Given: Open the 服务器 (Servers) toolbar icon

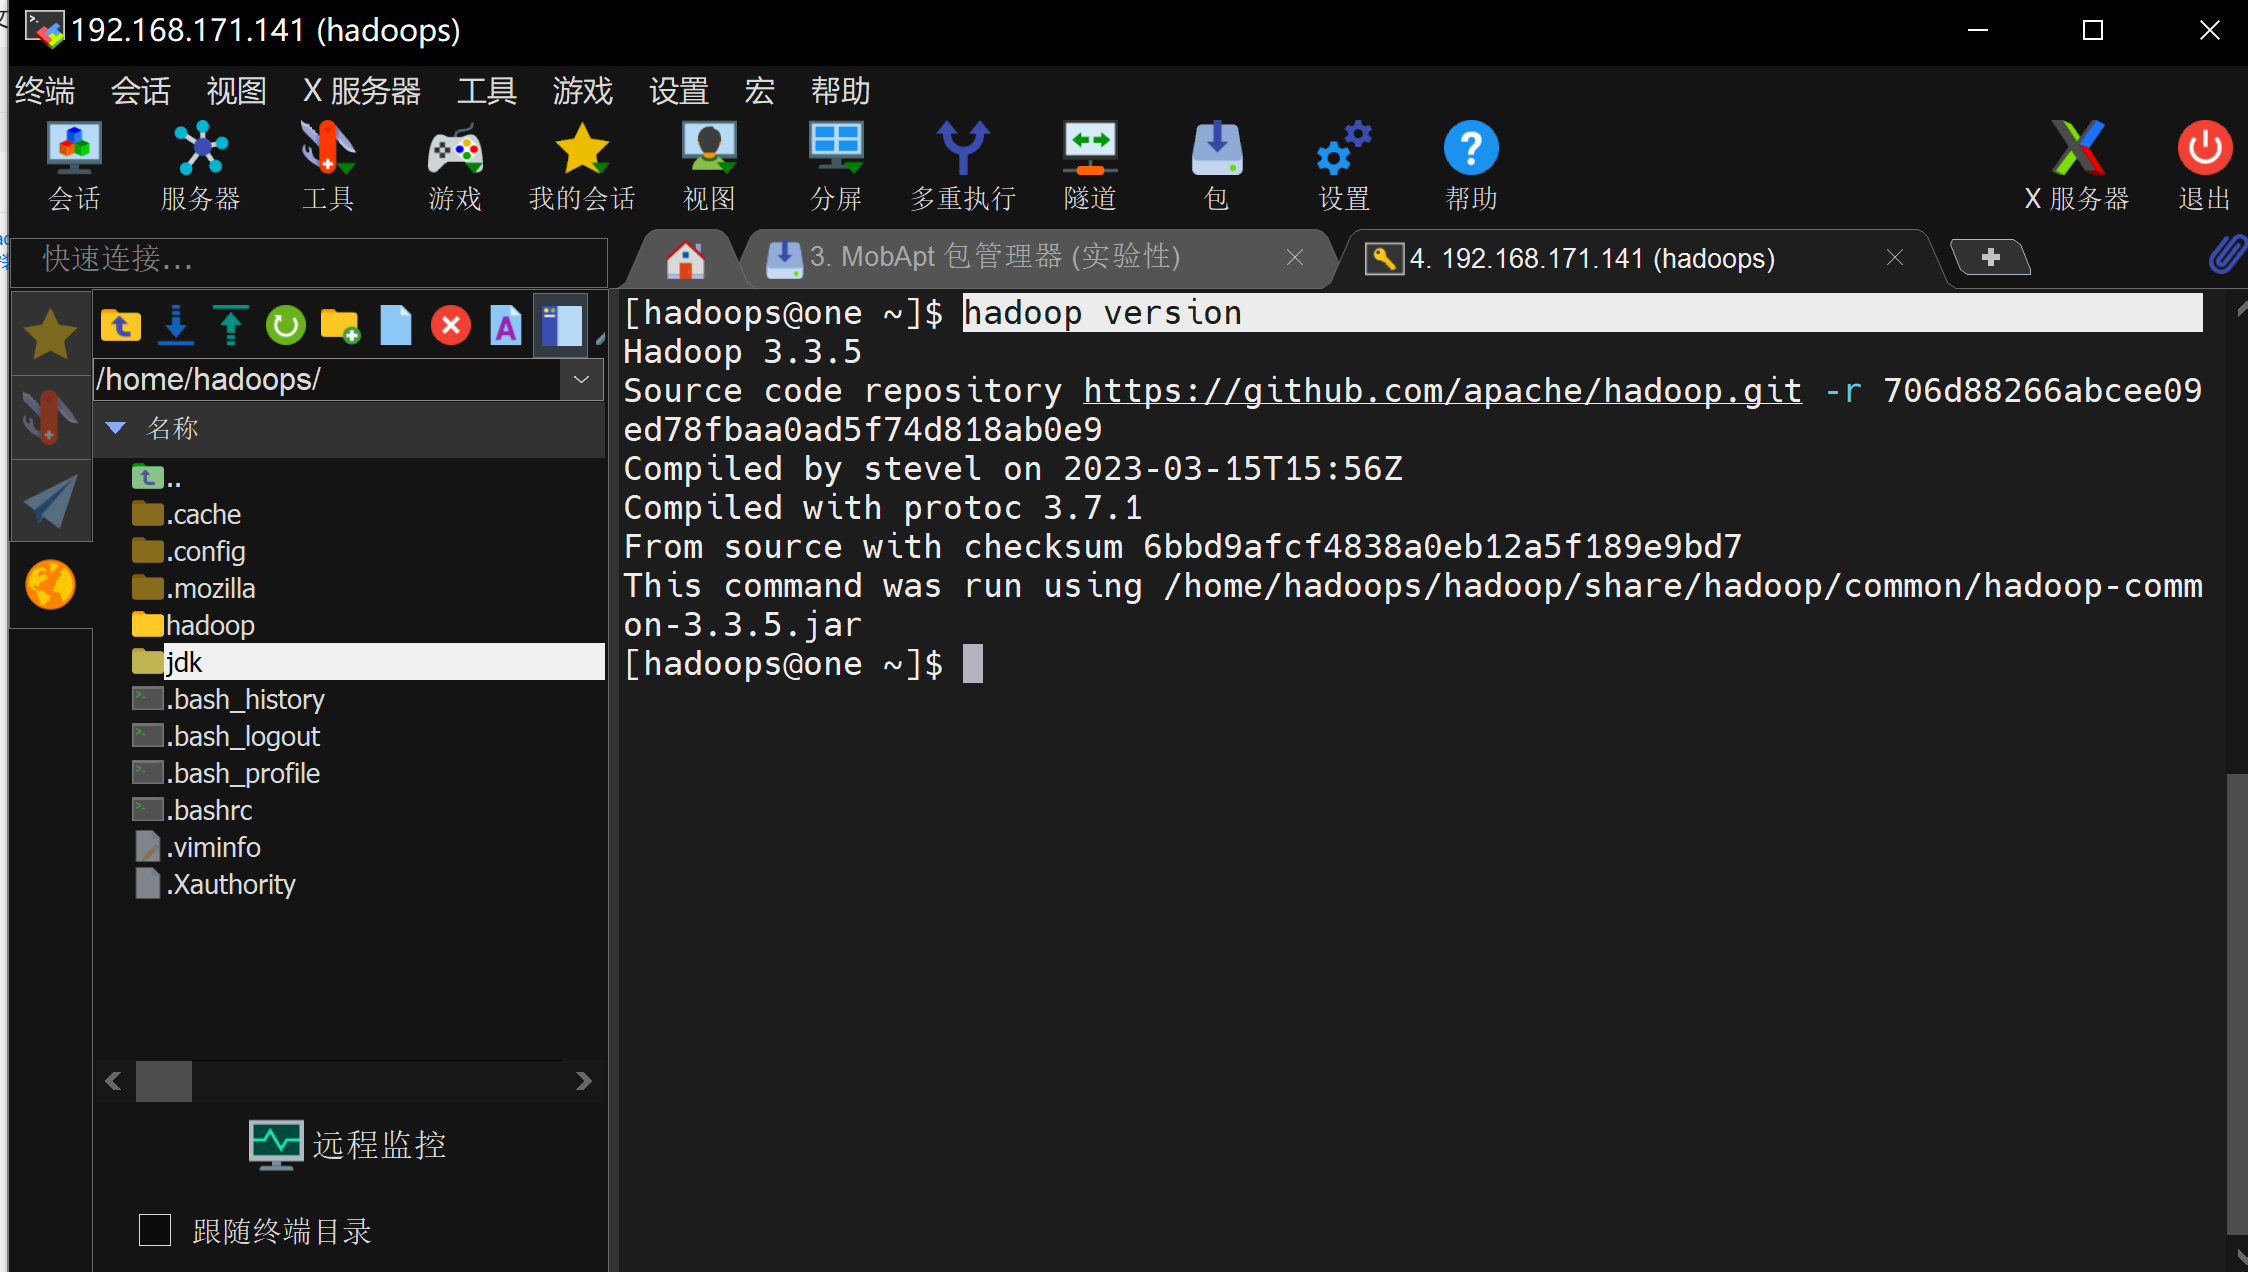Looking at the screenshot, I should click(x=201, y=165).
